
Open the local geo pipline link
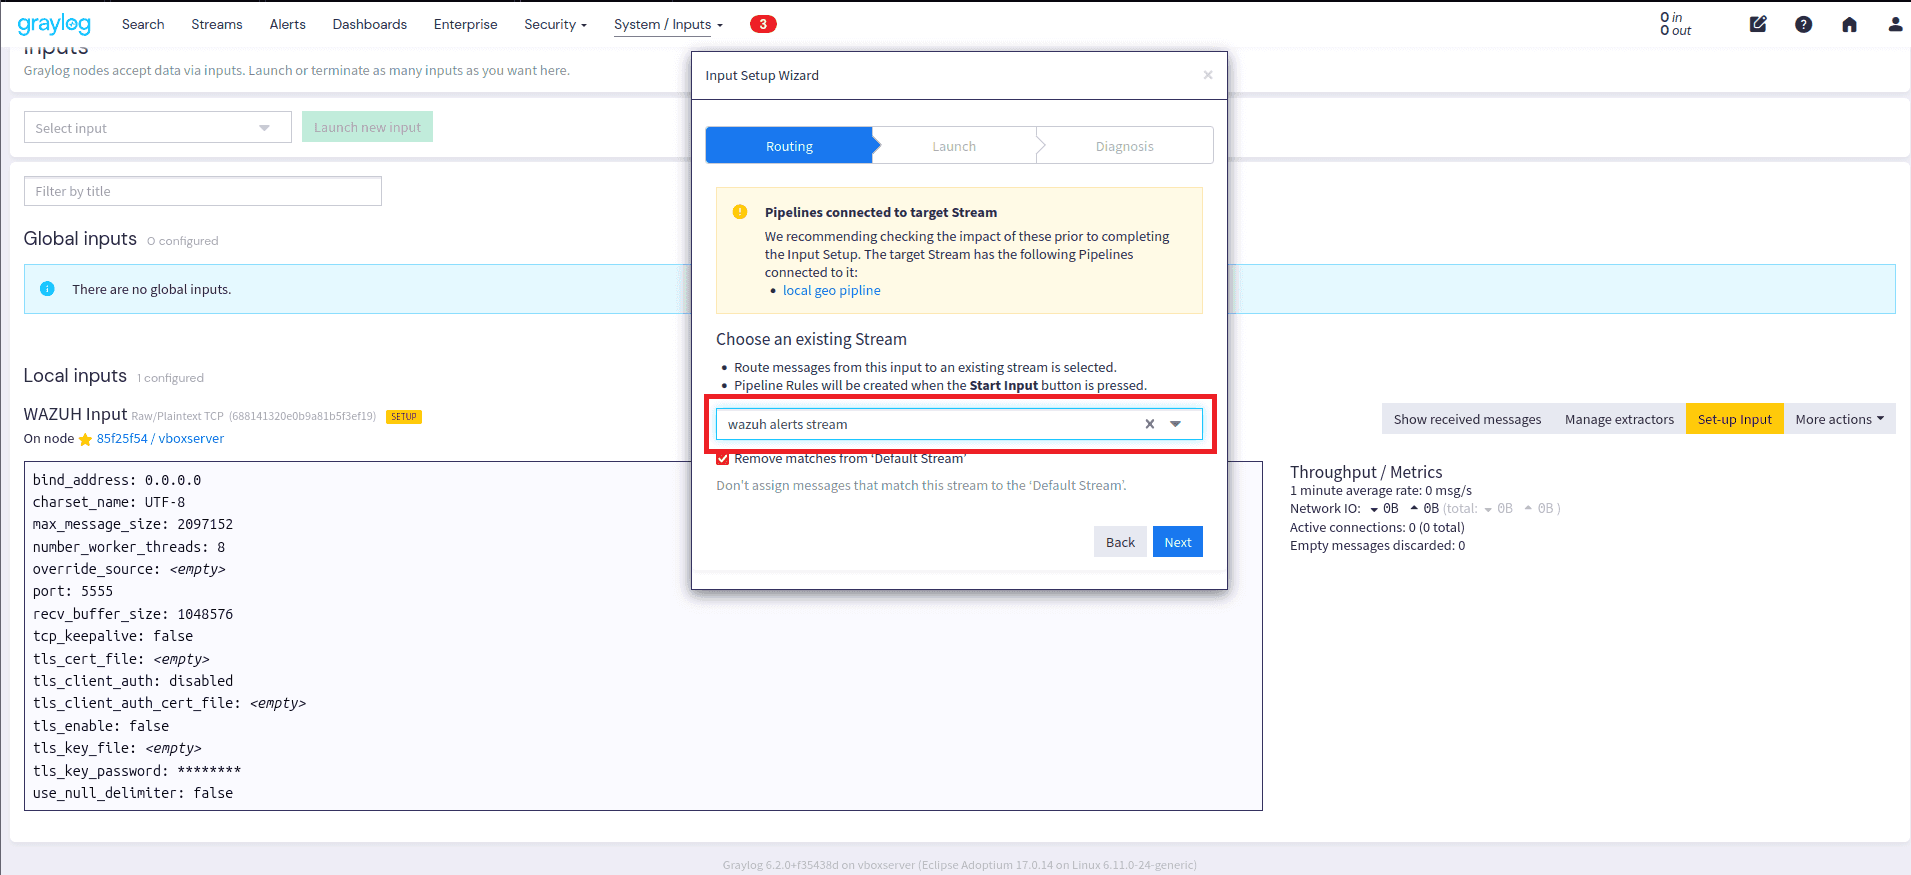click(832, 291)
